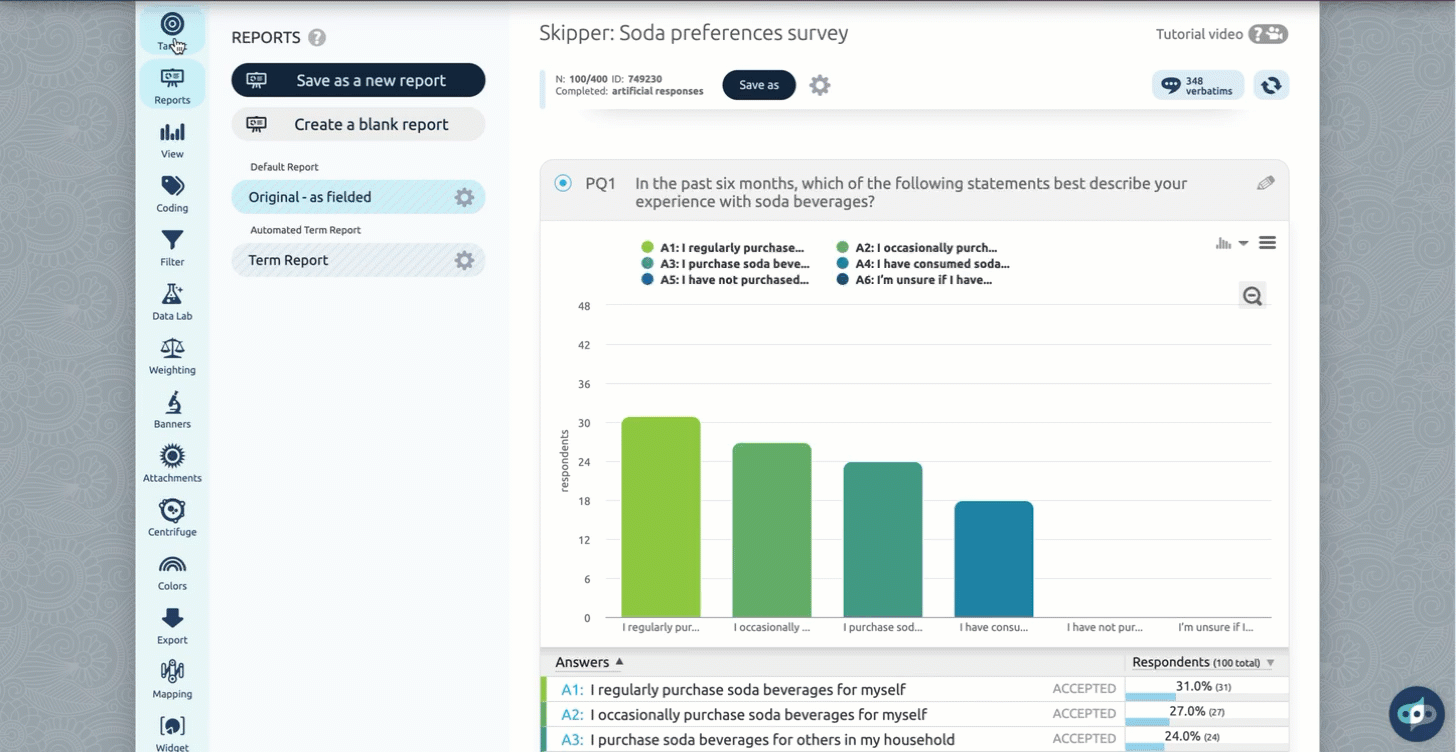This screenshot has width=1456, height=752.
Task: Open chart type dropdown arrow
Action: 1243,243
